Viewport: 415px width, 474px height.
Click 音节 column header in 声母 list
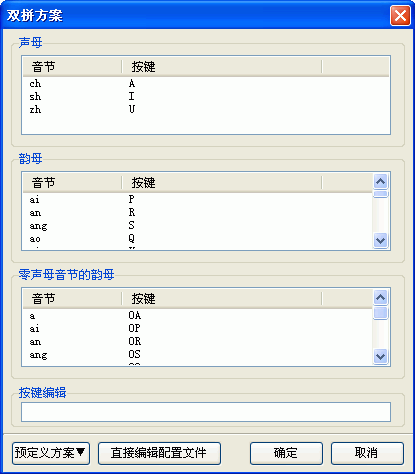coord(72,67)
